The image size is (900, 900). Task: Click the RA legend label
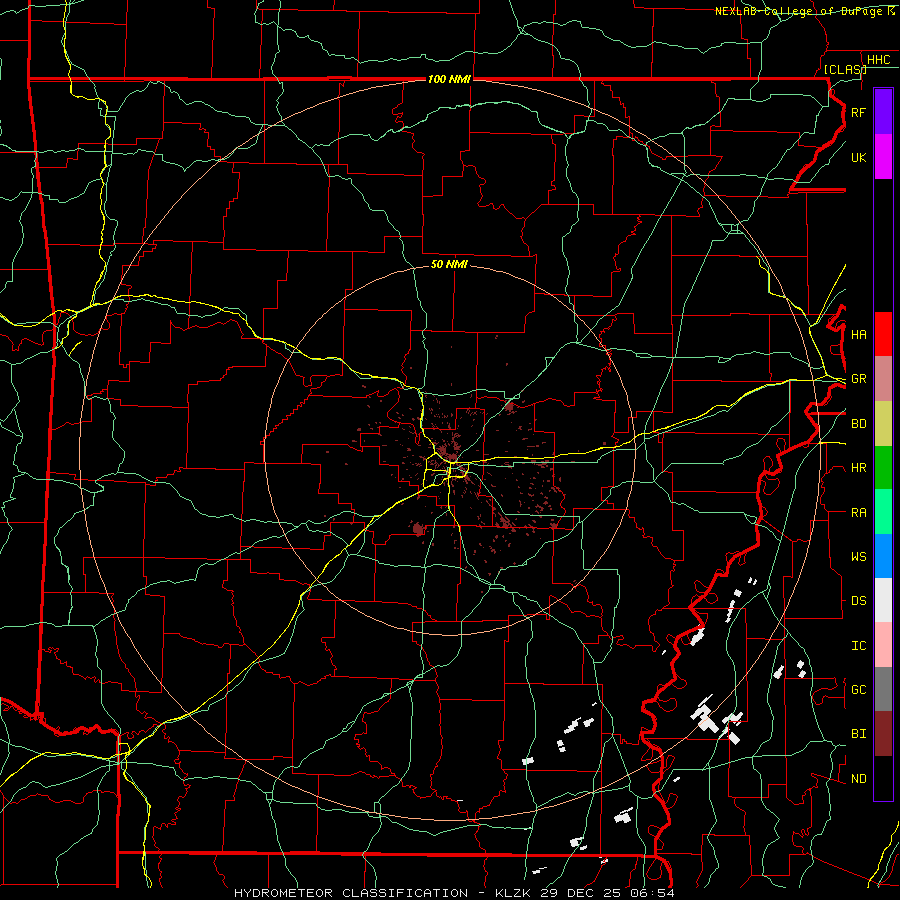[x=858, y=513]
